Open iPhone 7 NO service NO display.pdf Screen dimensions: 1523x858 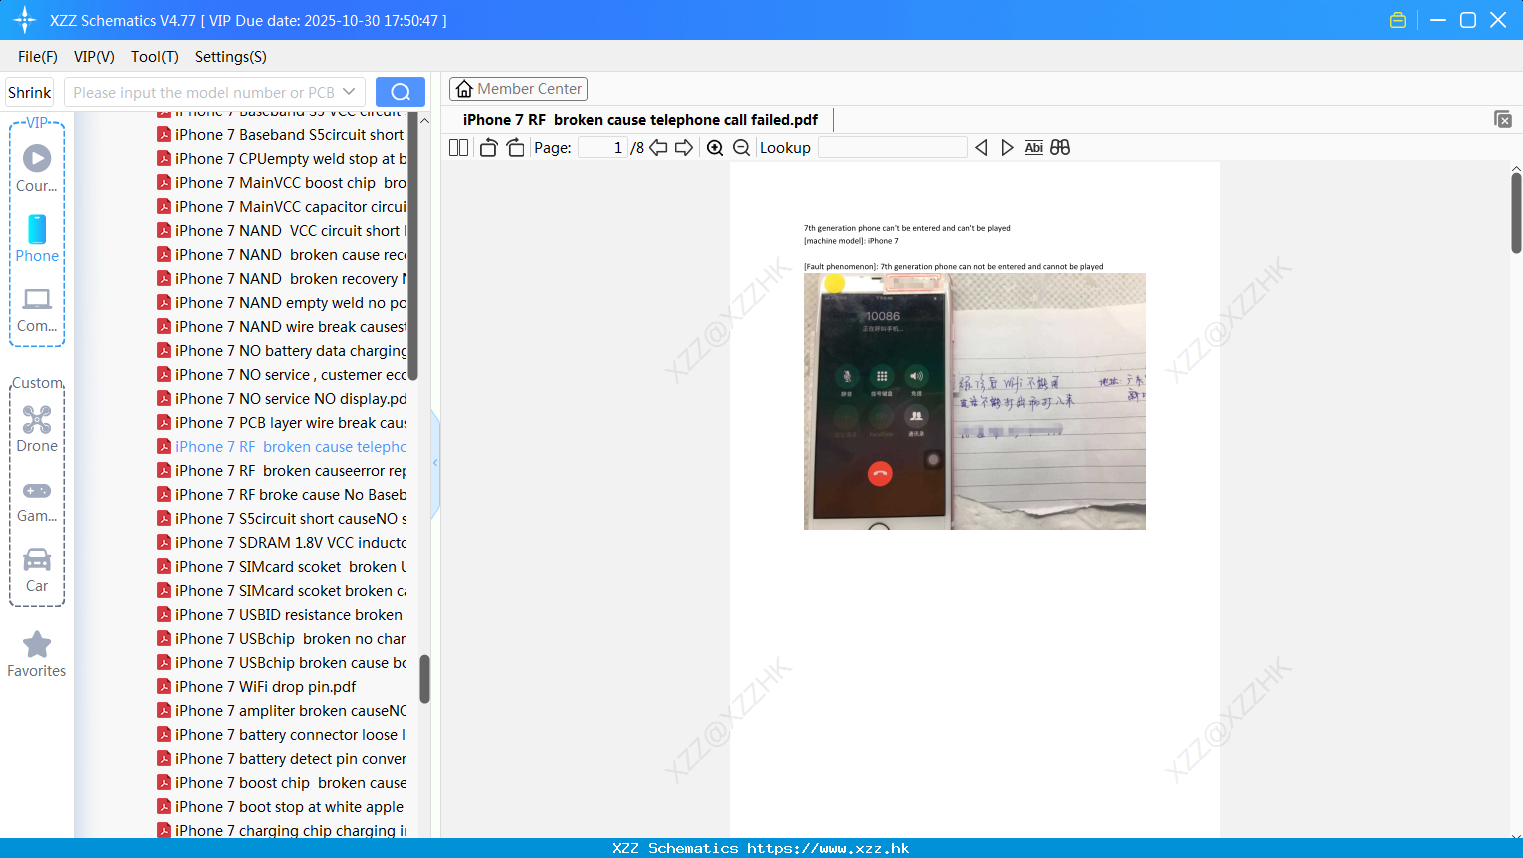(281, 399)
